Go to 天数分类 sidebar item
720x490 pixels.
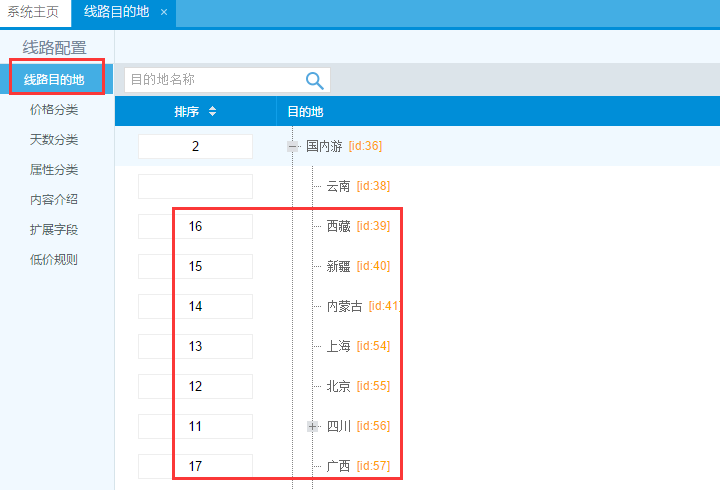(x=54, y=140)
